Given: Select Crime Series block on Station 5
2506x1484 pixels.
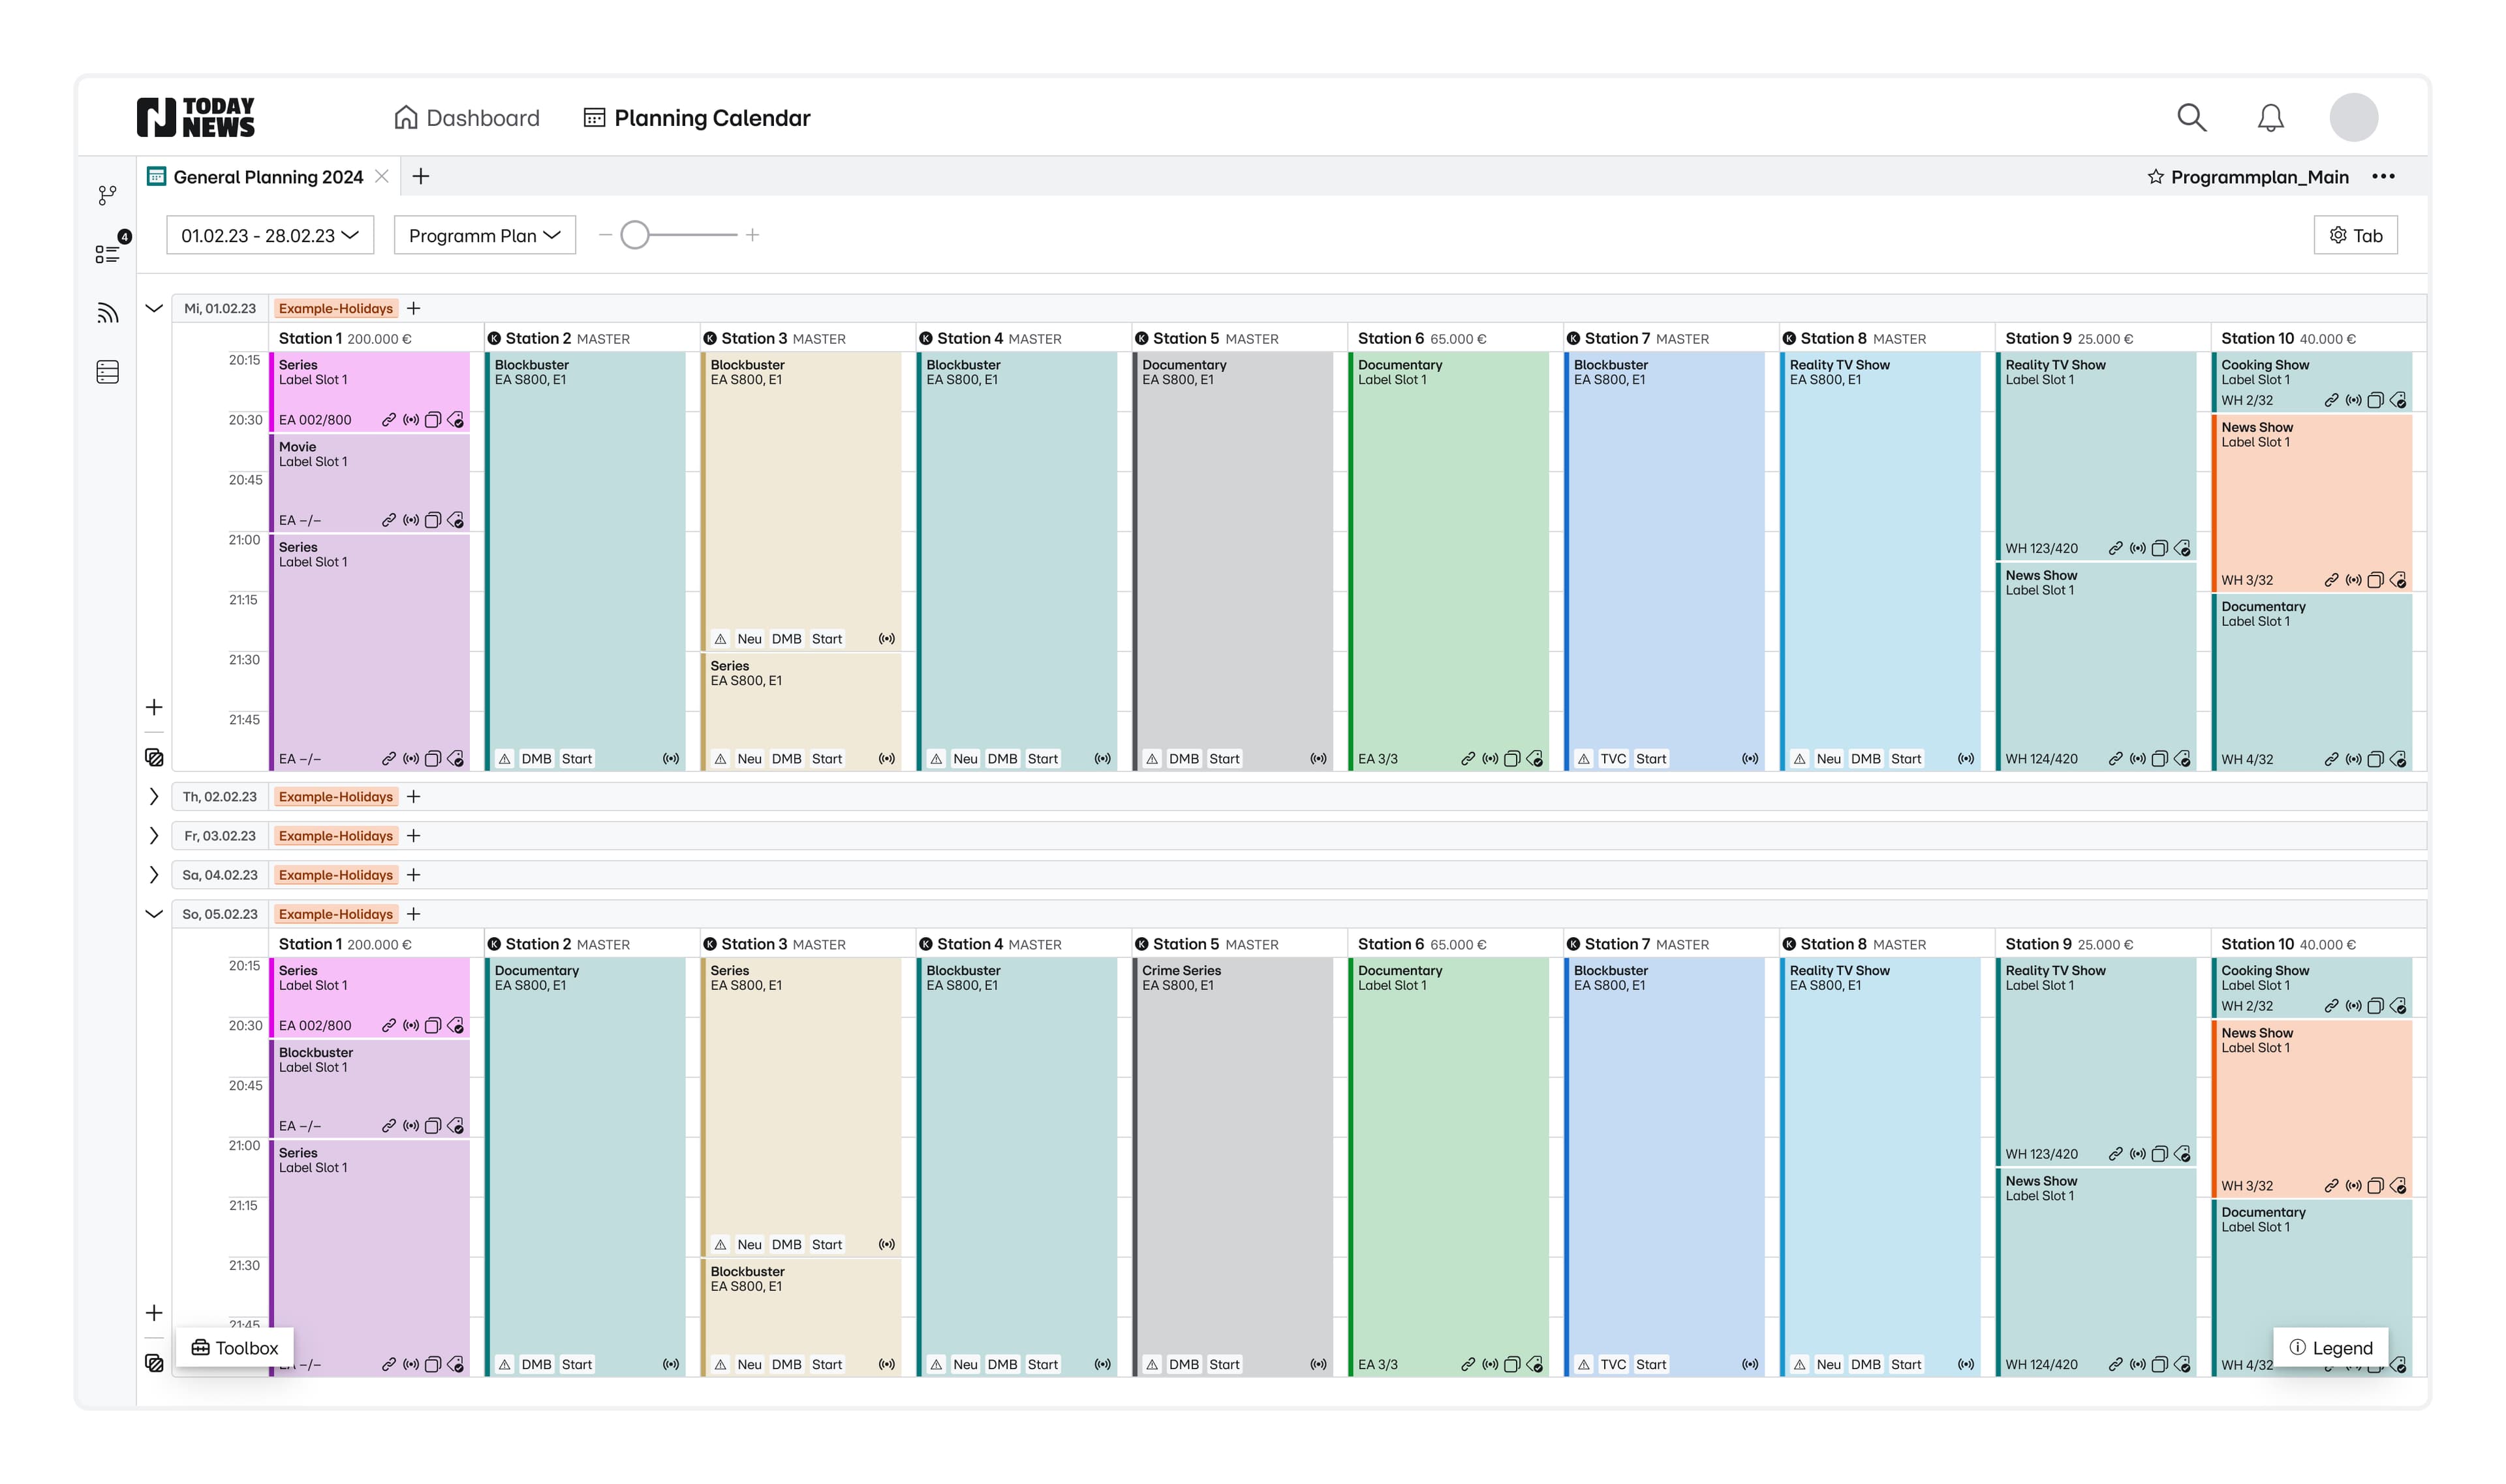Looking at the screenshot, I should [1232, 1166].
